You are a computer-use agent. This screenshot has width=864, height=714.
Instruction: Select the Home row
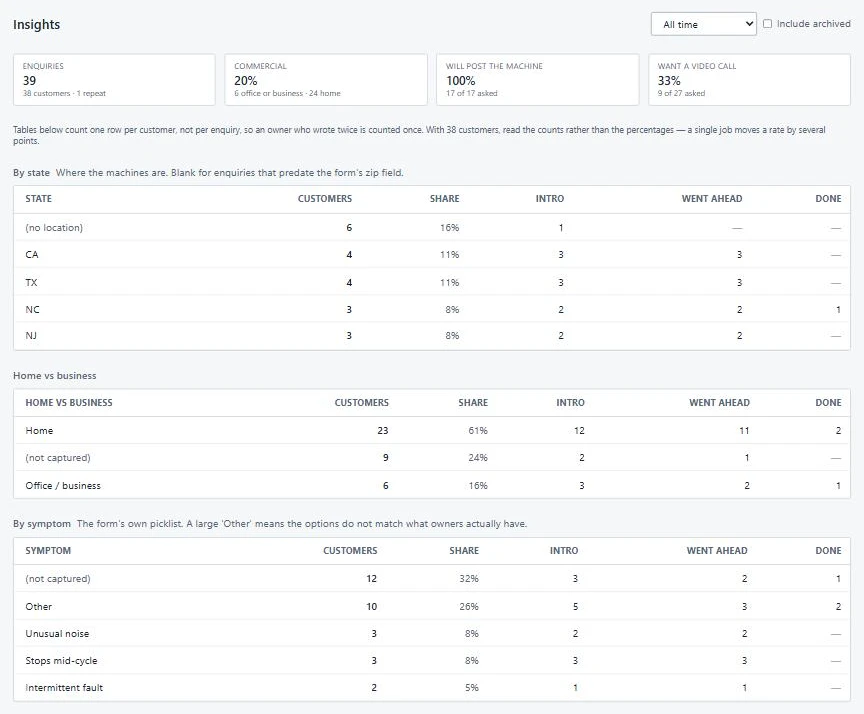coord(432,430)
